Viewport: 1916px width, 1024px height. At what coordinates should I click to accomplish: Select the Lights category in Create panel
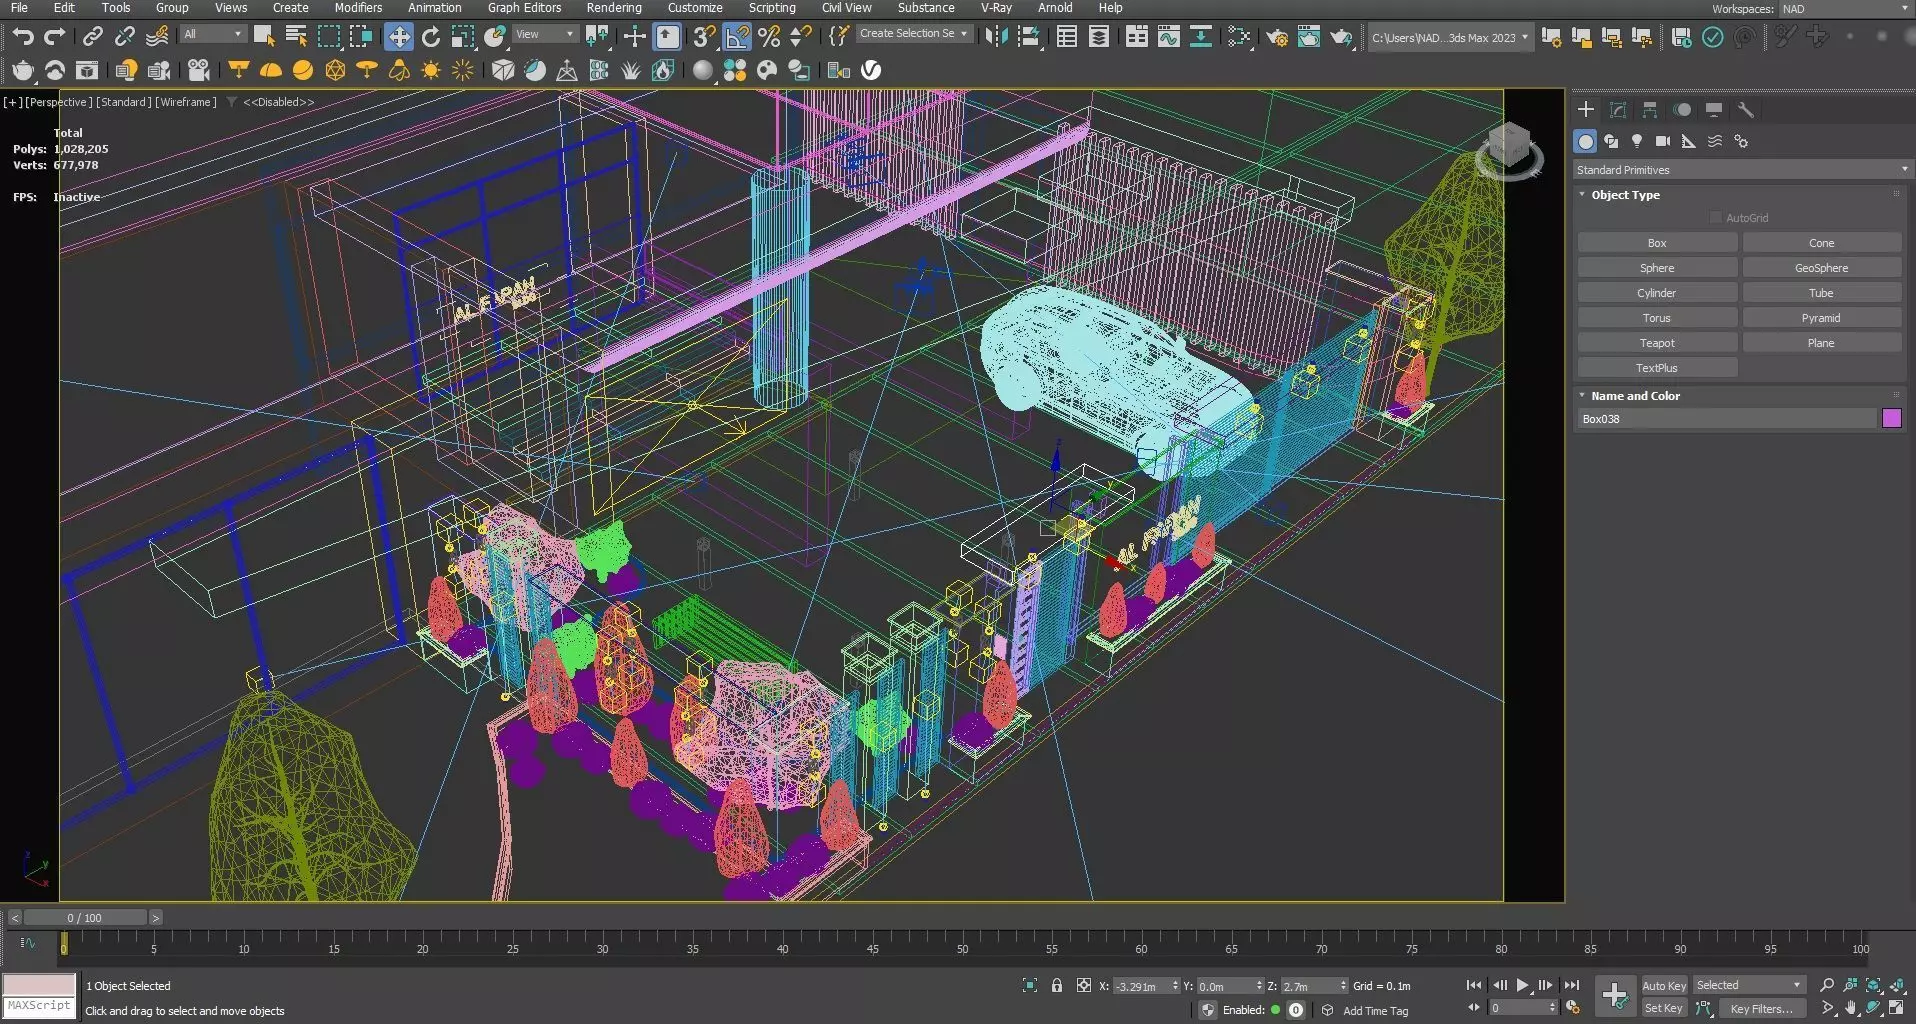[x=1637, y=141]
